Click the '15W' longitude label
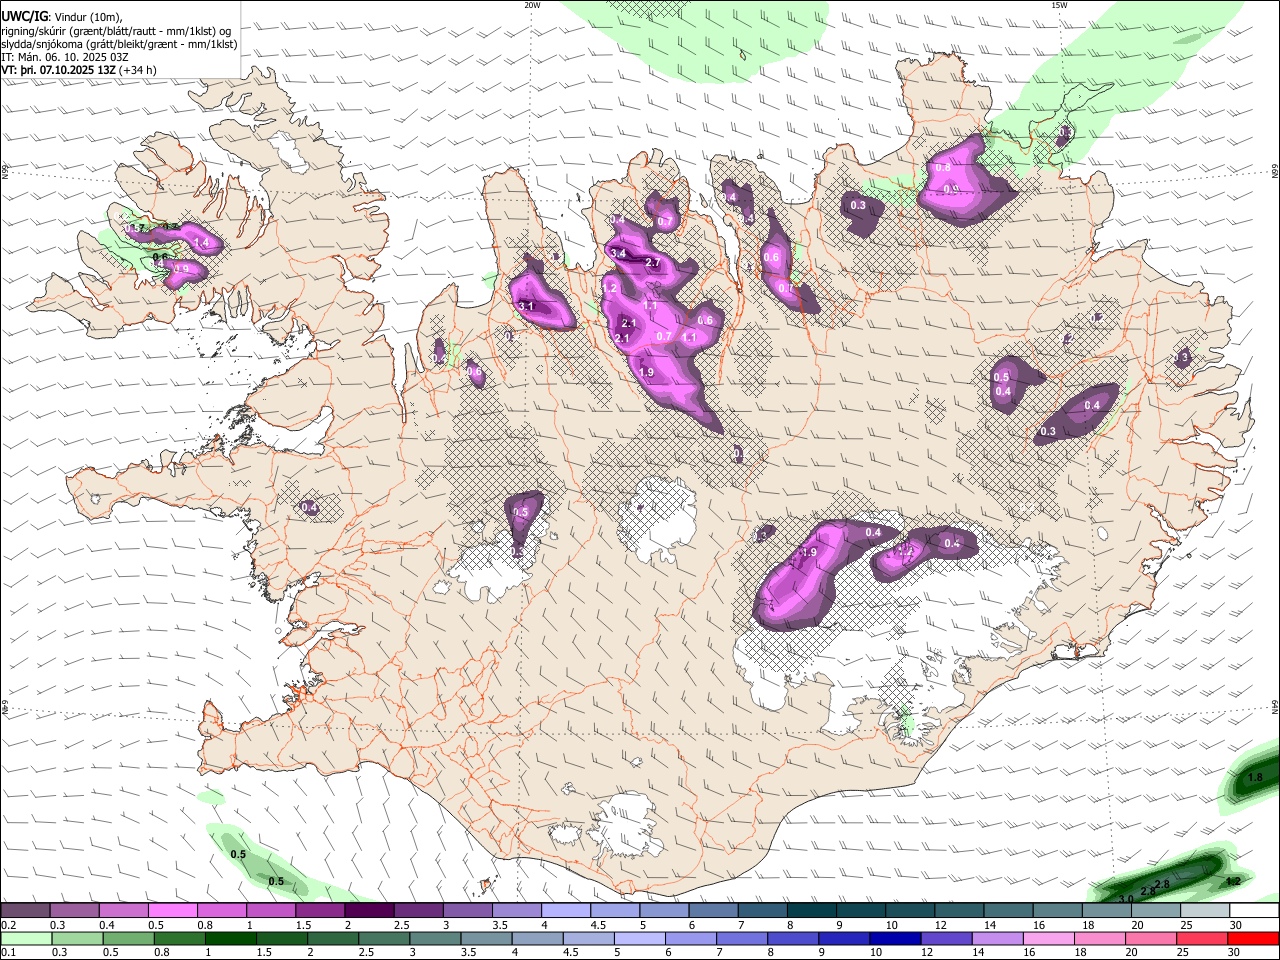The width and height of the screenshot is (1280, 960). point(1059,5)
